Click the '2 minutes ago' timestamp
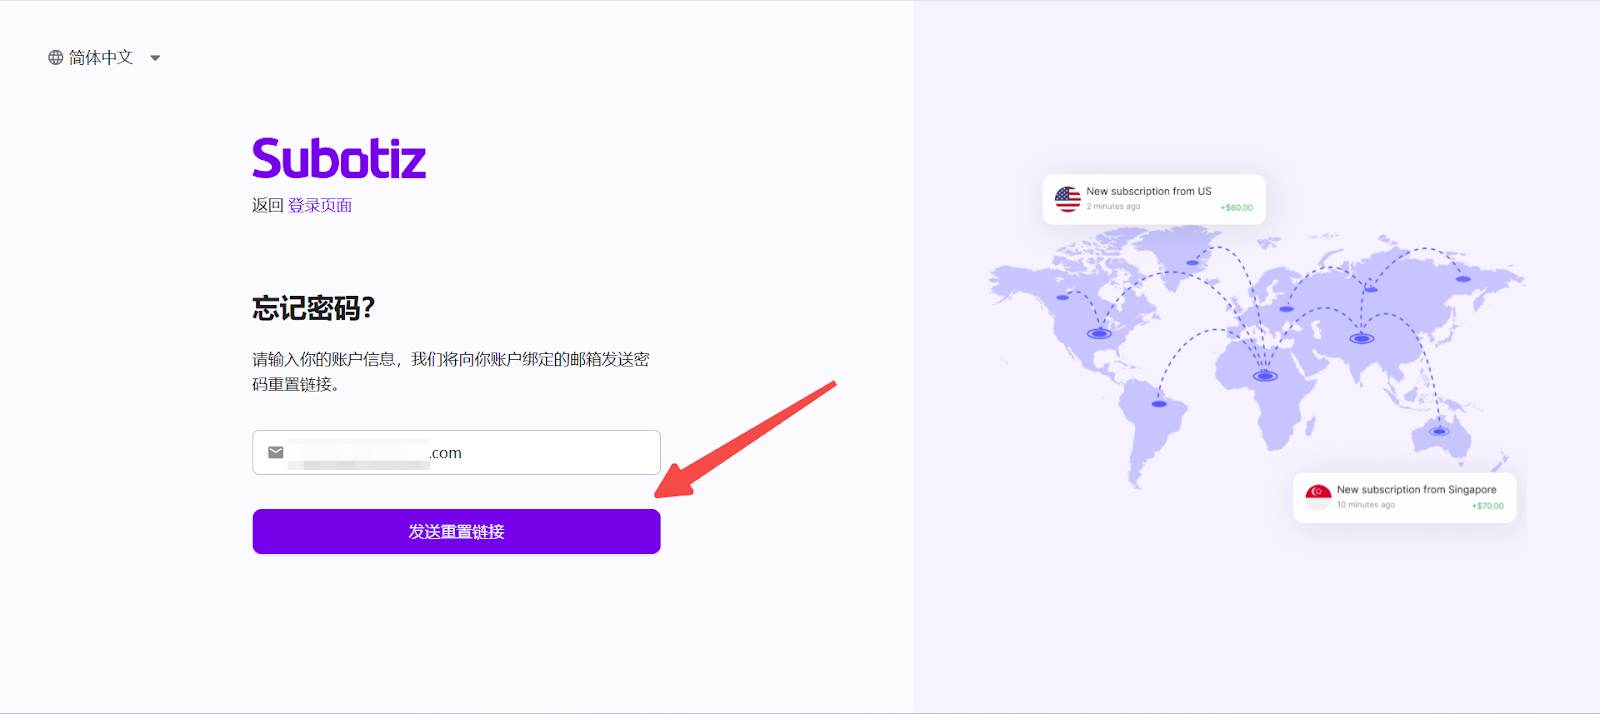Viewport: 1600px width, 714px height. (x=1113, y=207)
